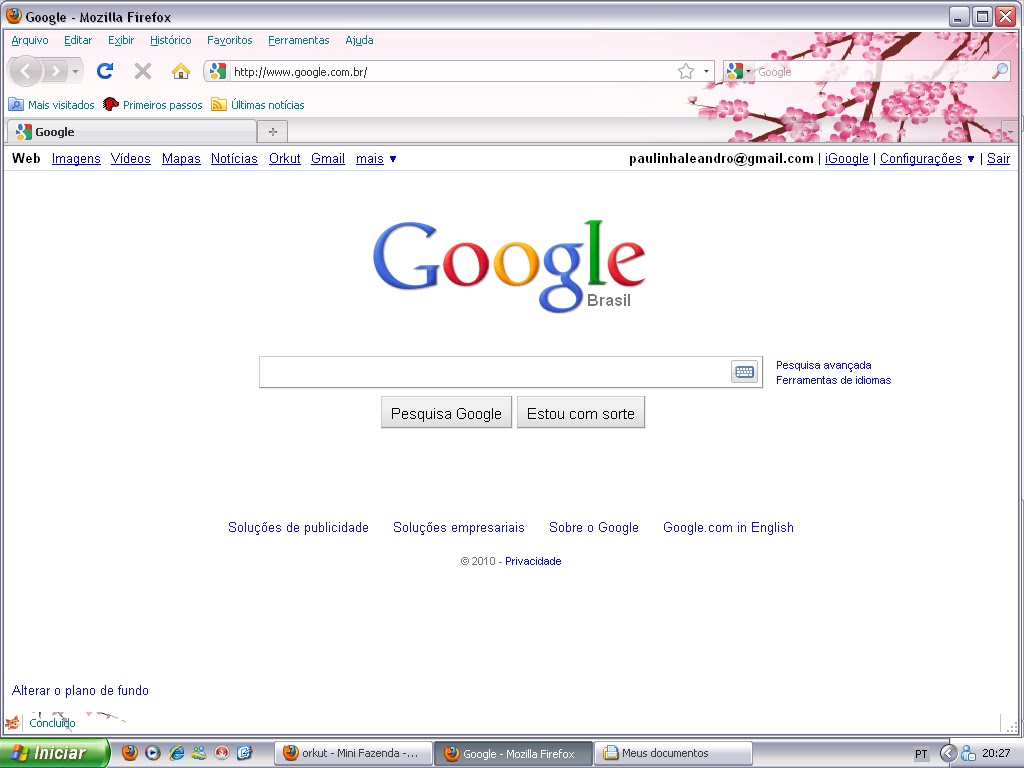The image size is (1024, 768).
Task: Launch Windows Messenger from quick launch
Action: [199, 753]
